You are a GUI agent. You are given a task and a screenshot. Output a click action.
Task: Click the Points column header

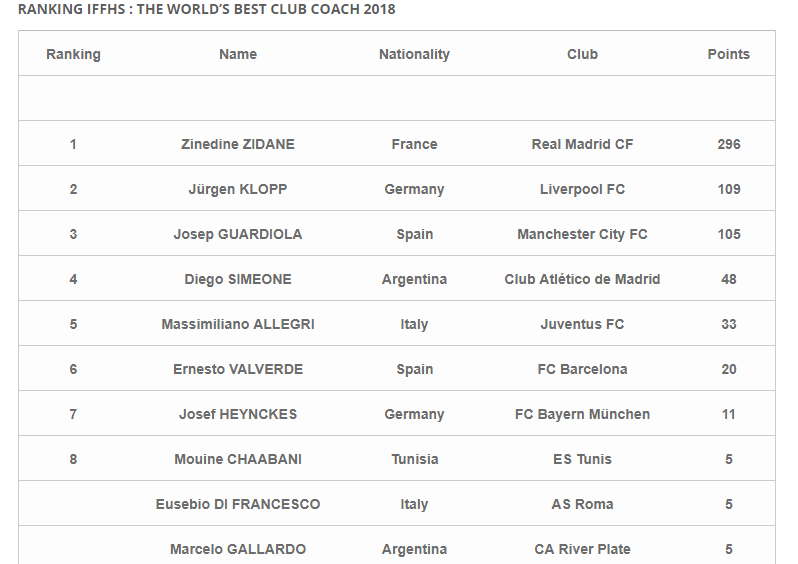[728, 54]
